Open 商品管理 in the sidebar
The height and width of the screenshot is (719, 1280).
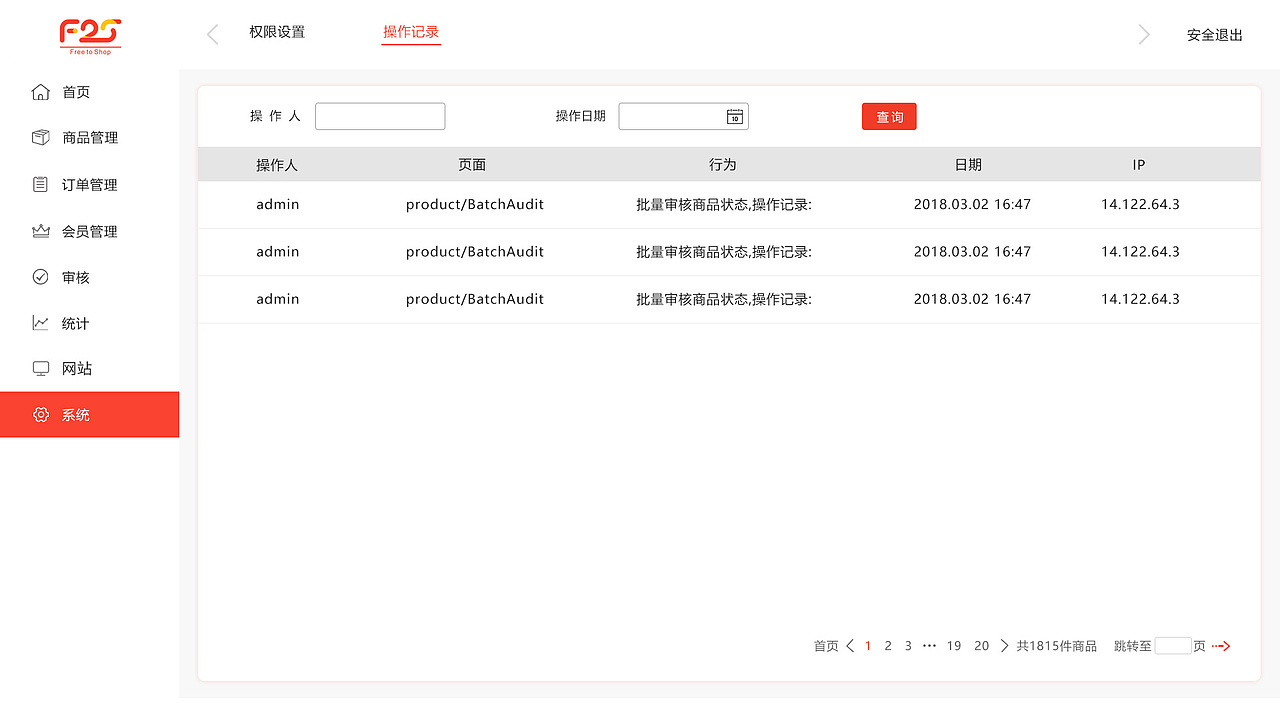[x=89, y=138]
